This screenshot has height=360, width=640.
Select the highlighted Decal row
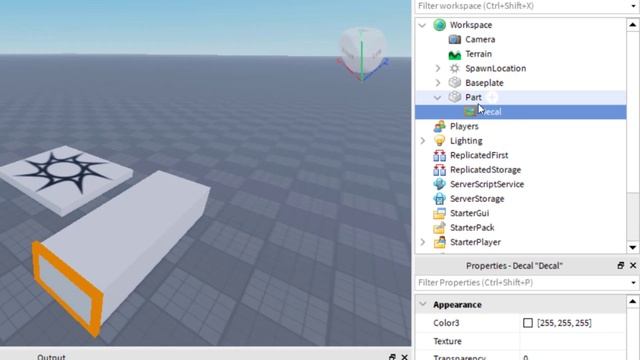pyautogui.click(x=520, y=112)
